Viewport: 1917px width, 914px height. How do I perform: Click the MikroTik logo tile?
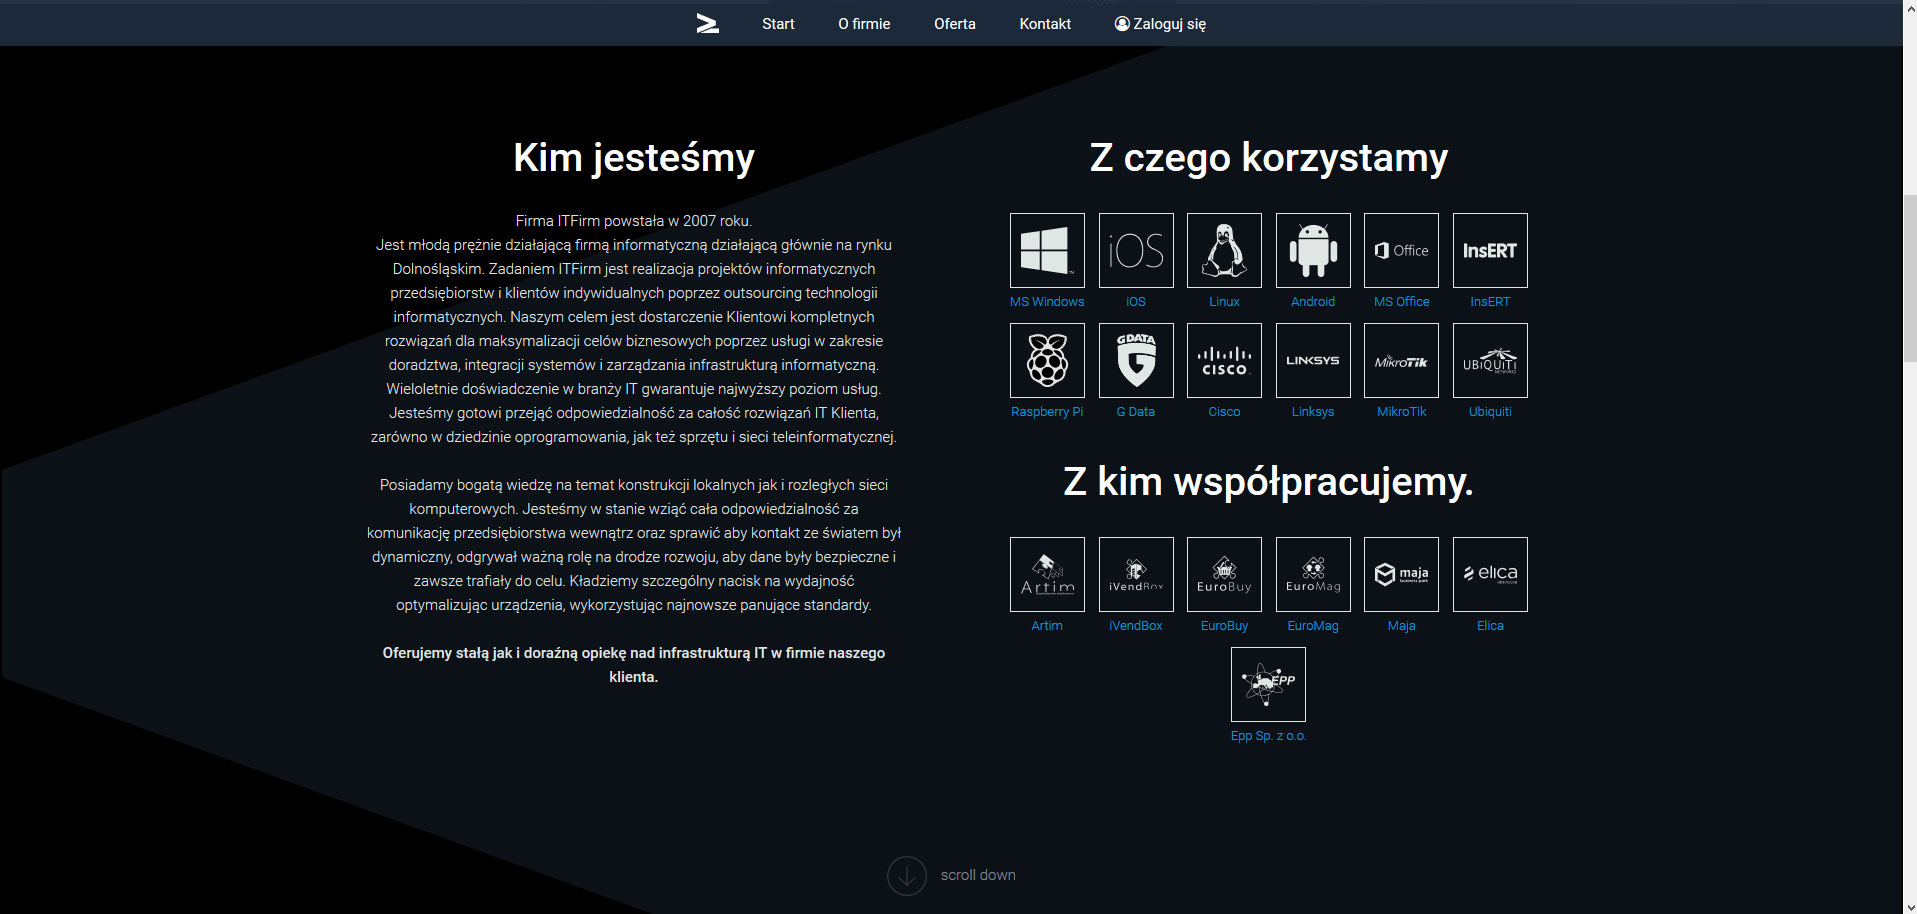click(x=1401, y=360)
